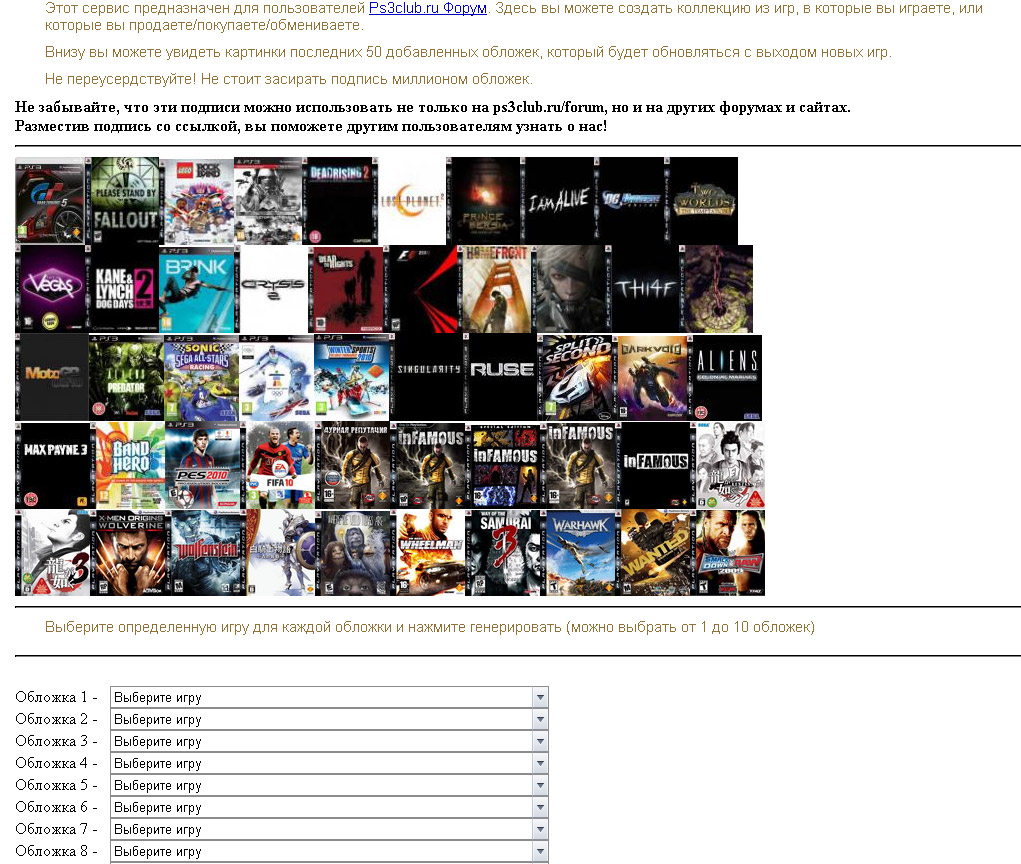Click the Warhawk cover
1021x864 pixels.
coord(579,553)
